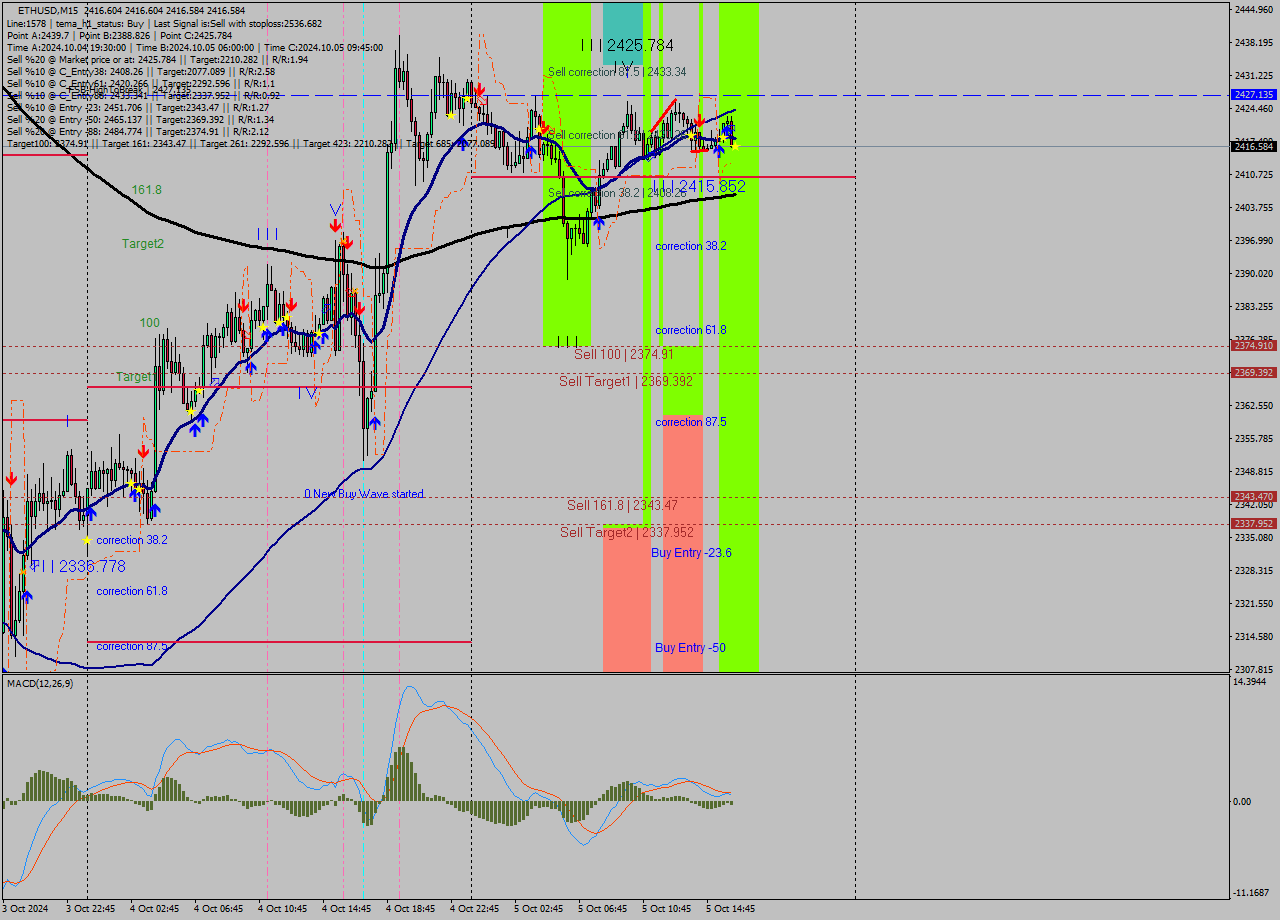1280x920 pixels.
Task: Click the '5 Oct 10:45' time axis label
Action: coord(667,909)
